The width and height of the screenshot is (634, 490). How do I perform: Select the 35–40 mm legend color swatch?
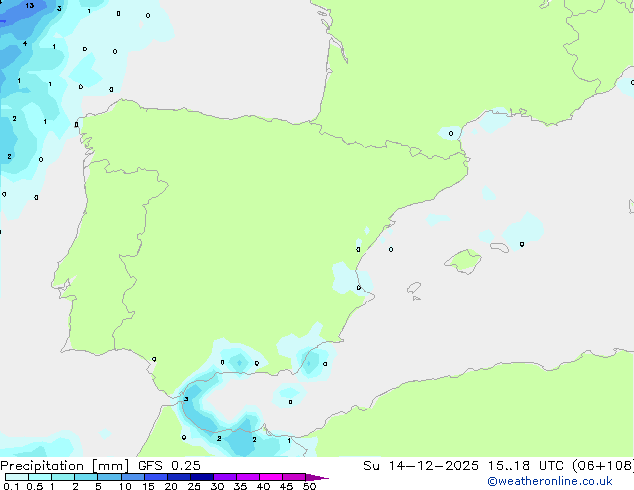[x=248, y=477]
